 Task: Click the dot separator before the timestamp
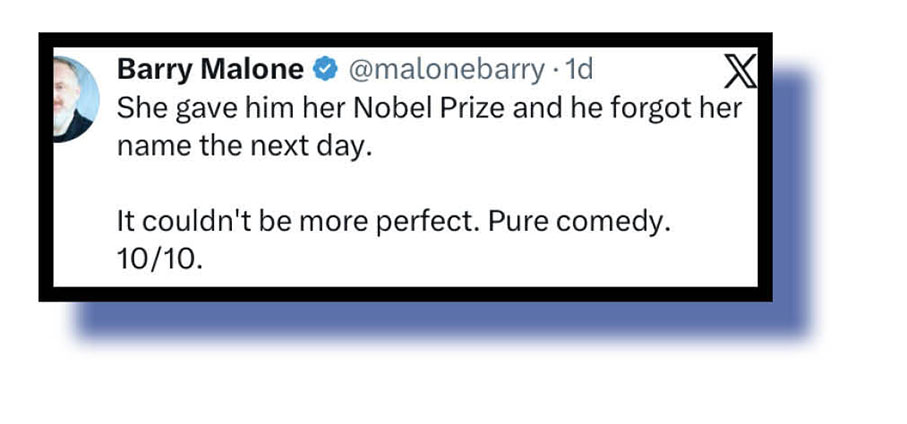554,69
